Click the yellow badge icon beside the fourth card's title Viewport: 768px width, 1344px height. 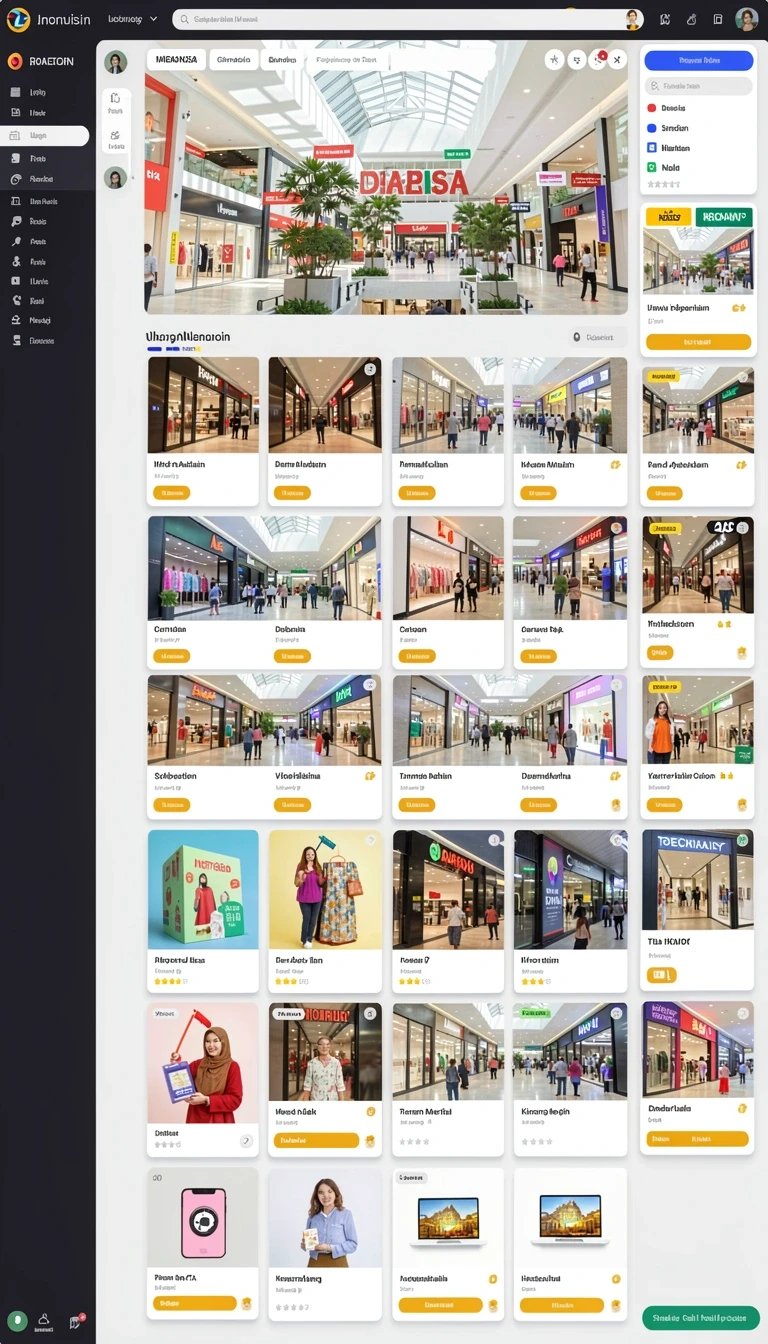coord(615,465)
